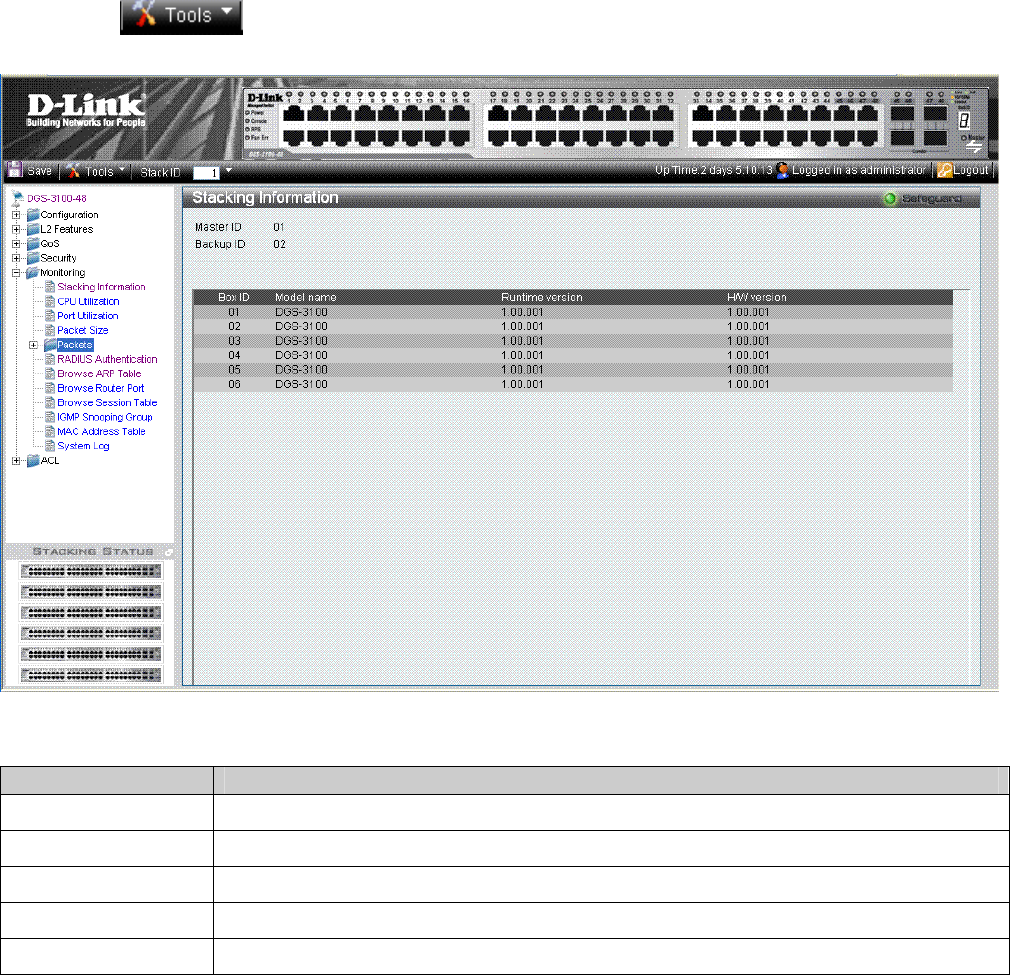
Task: Click the large Tools button above the window
Action: pos(181,16)
